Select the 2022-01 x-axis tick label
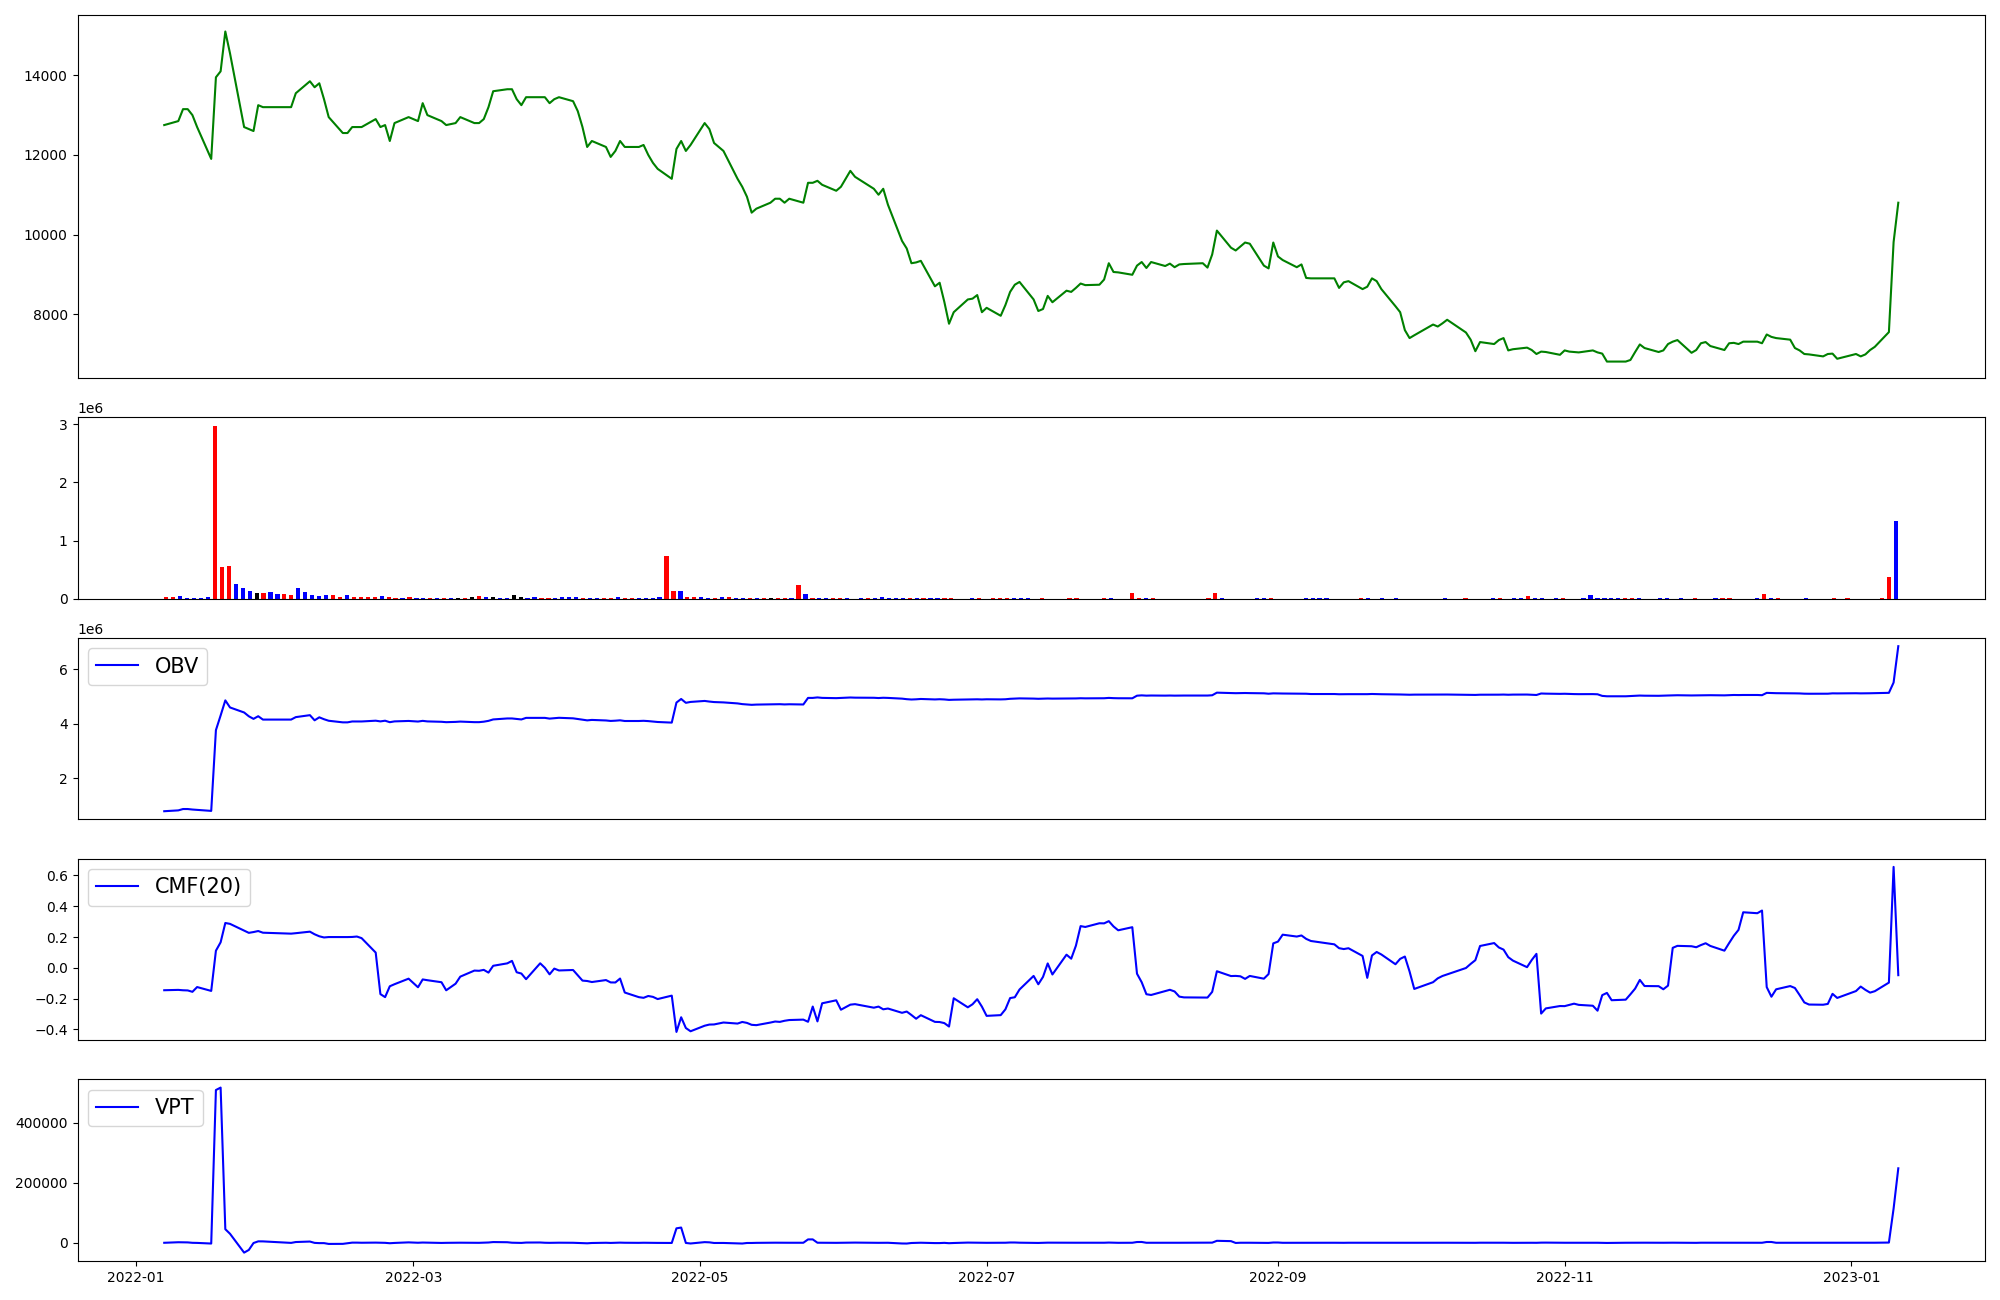The height and width of the screenshot is (1300, 2000). pyautogui.click(x=135, y=1277)
